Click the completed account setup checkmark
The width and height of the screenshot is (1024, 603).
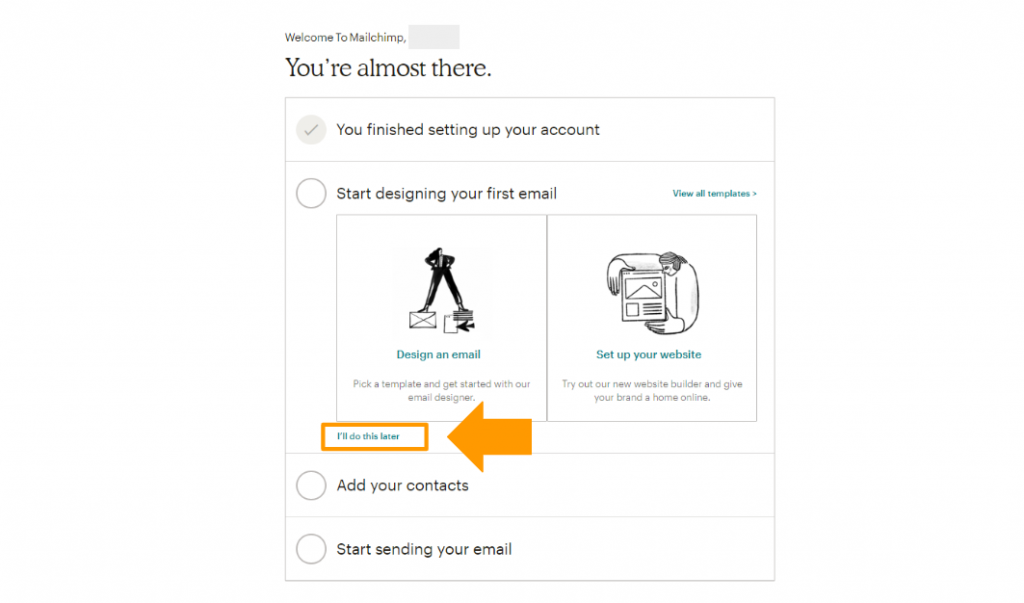pos(311,130)
